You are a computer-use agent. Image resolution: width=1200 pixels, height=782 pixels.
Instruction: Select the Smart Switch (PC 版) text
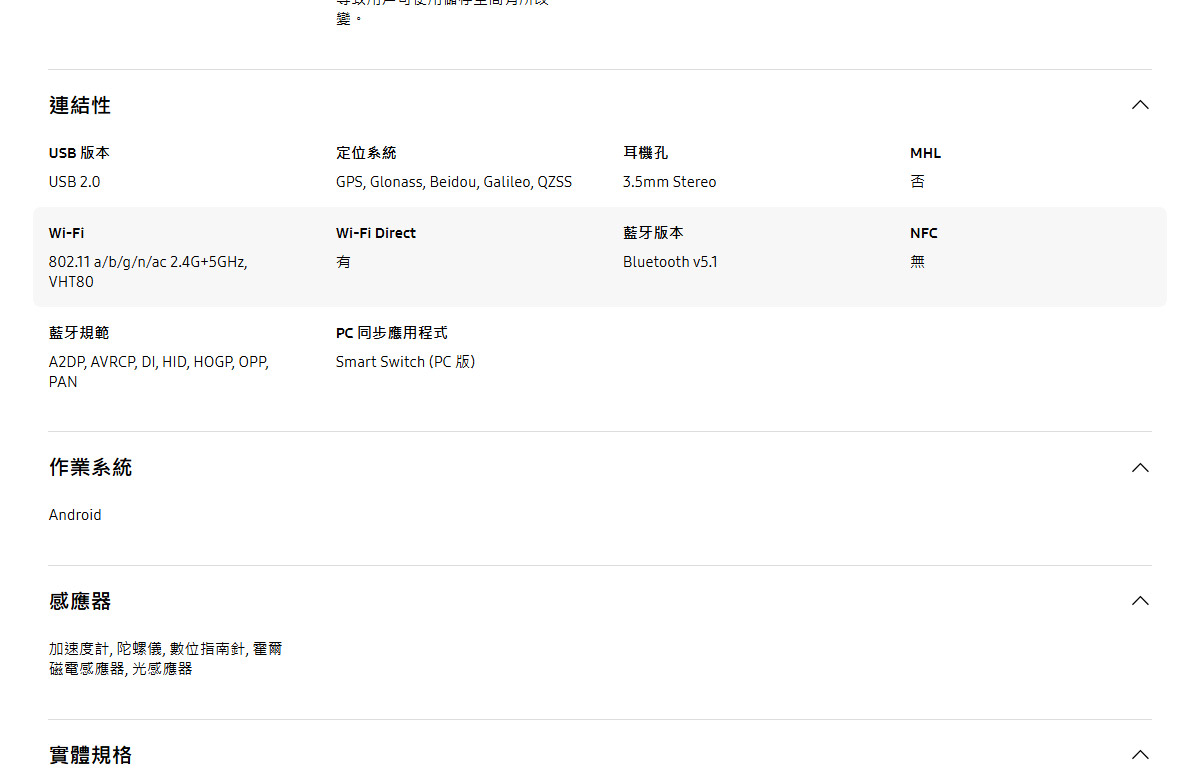(x=405, y=362)
